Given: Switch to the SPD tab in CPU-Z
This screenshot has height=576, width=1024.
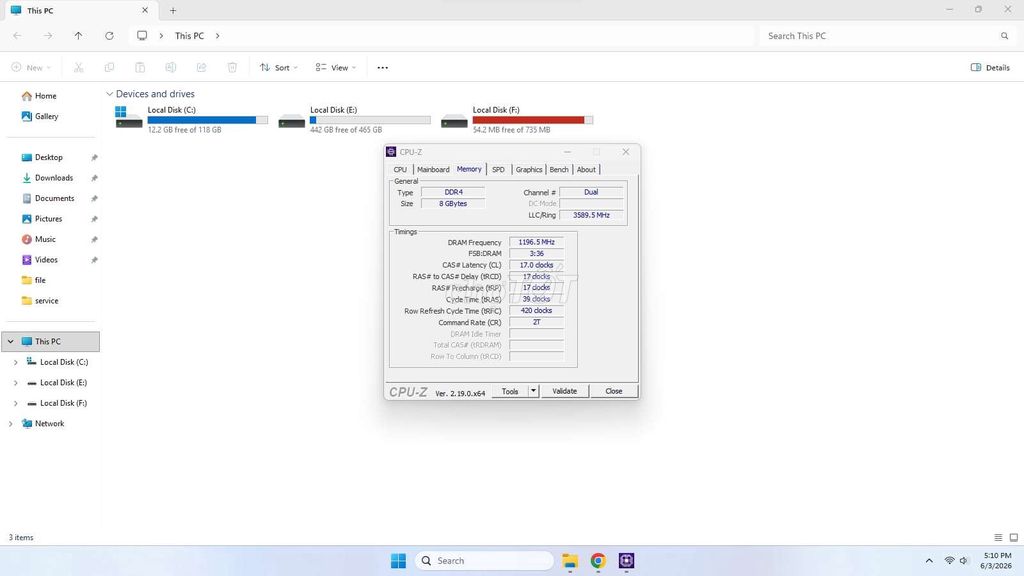Looking at the screenshot, I should click(x=498, y=169).
